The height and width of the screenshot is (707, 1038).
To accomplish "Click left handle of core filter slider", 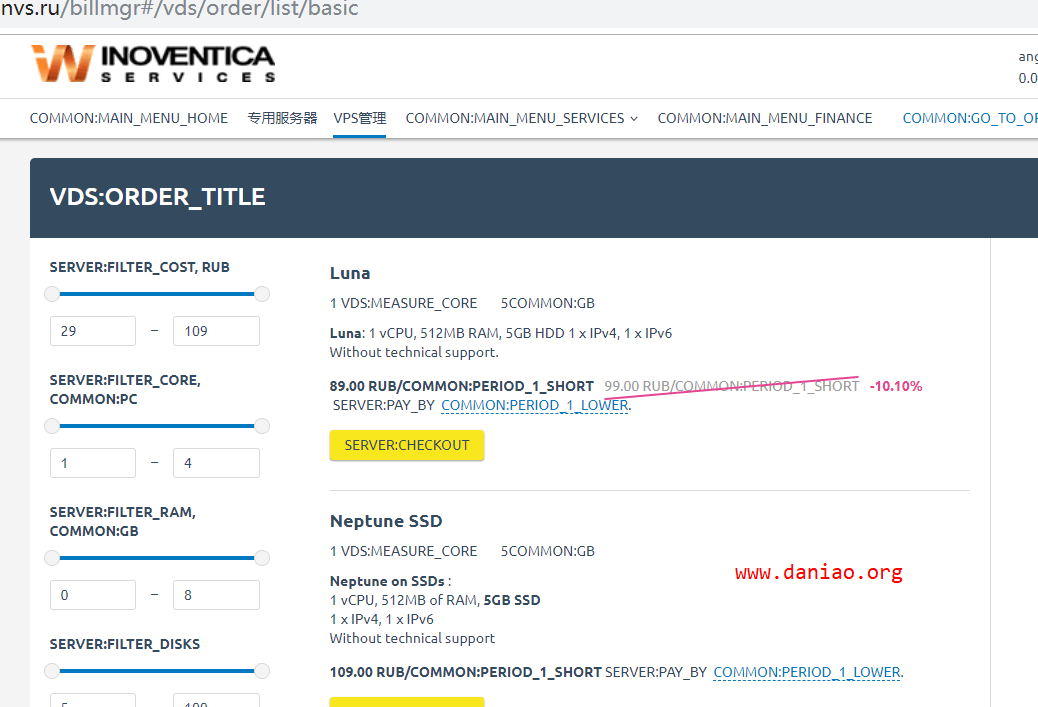I will (x=52, y=426).
